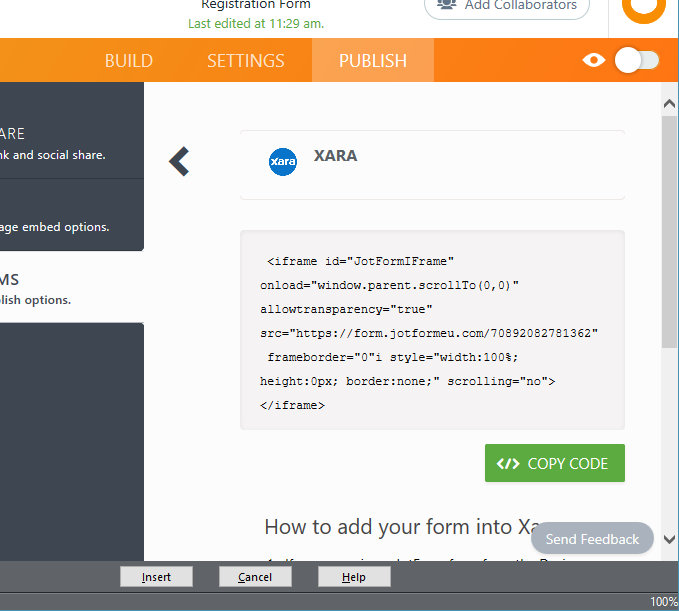Click the 100% zoom indicator
Screen dimensions: 679x611
pos(664,601)
